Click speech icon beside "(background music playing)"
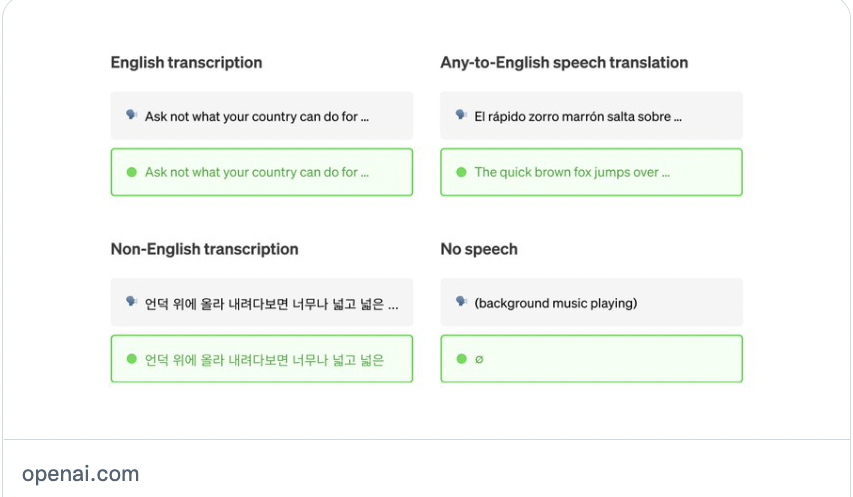This screenshot has width=853, height=497. coord(461,301)
